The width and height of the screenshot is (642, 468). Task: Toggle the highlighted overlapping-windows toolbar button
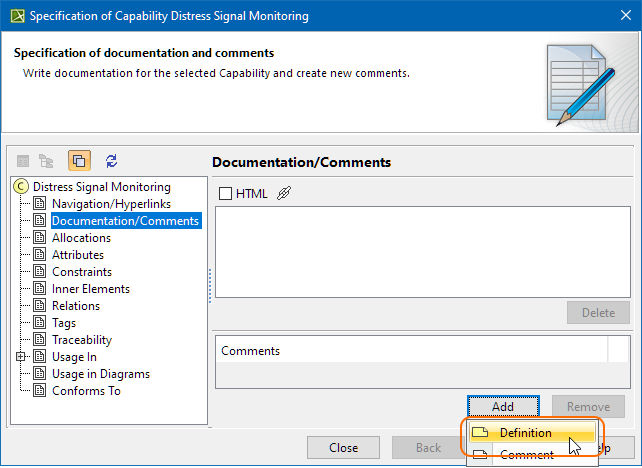pos(80,160)
